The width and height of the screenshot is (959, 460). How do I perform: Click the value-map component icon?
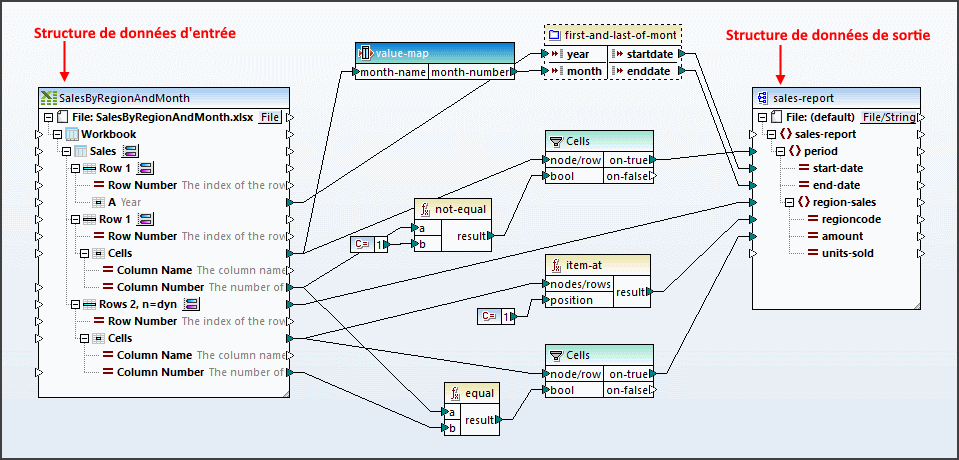[366, 53]
